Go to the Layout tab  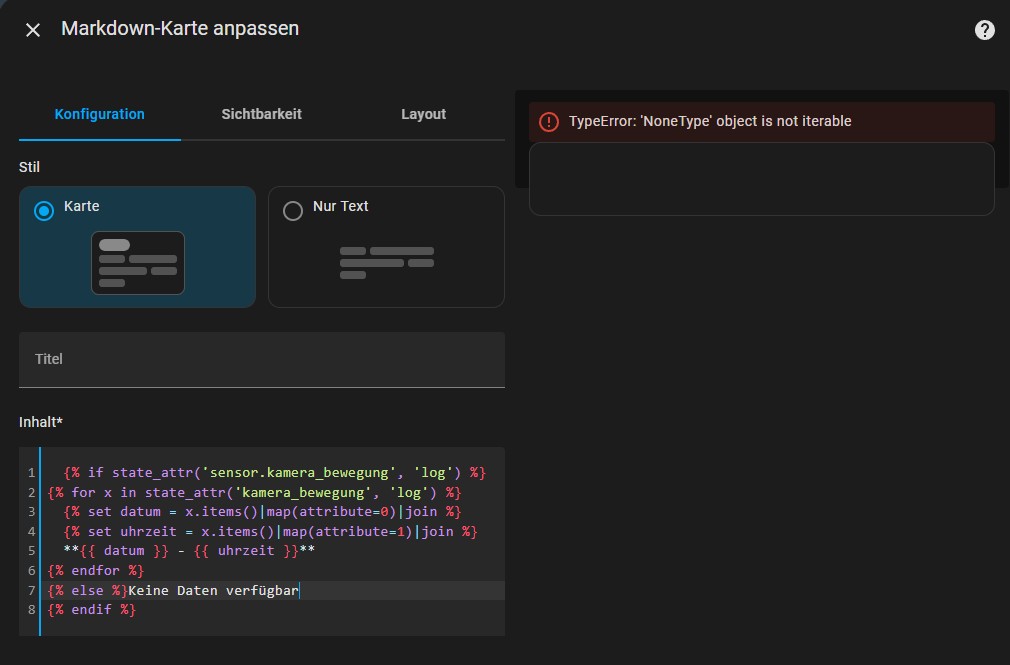423,114
